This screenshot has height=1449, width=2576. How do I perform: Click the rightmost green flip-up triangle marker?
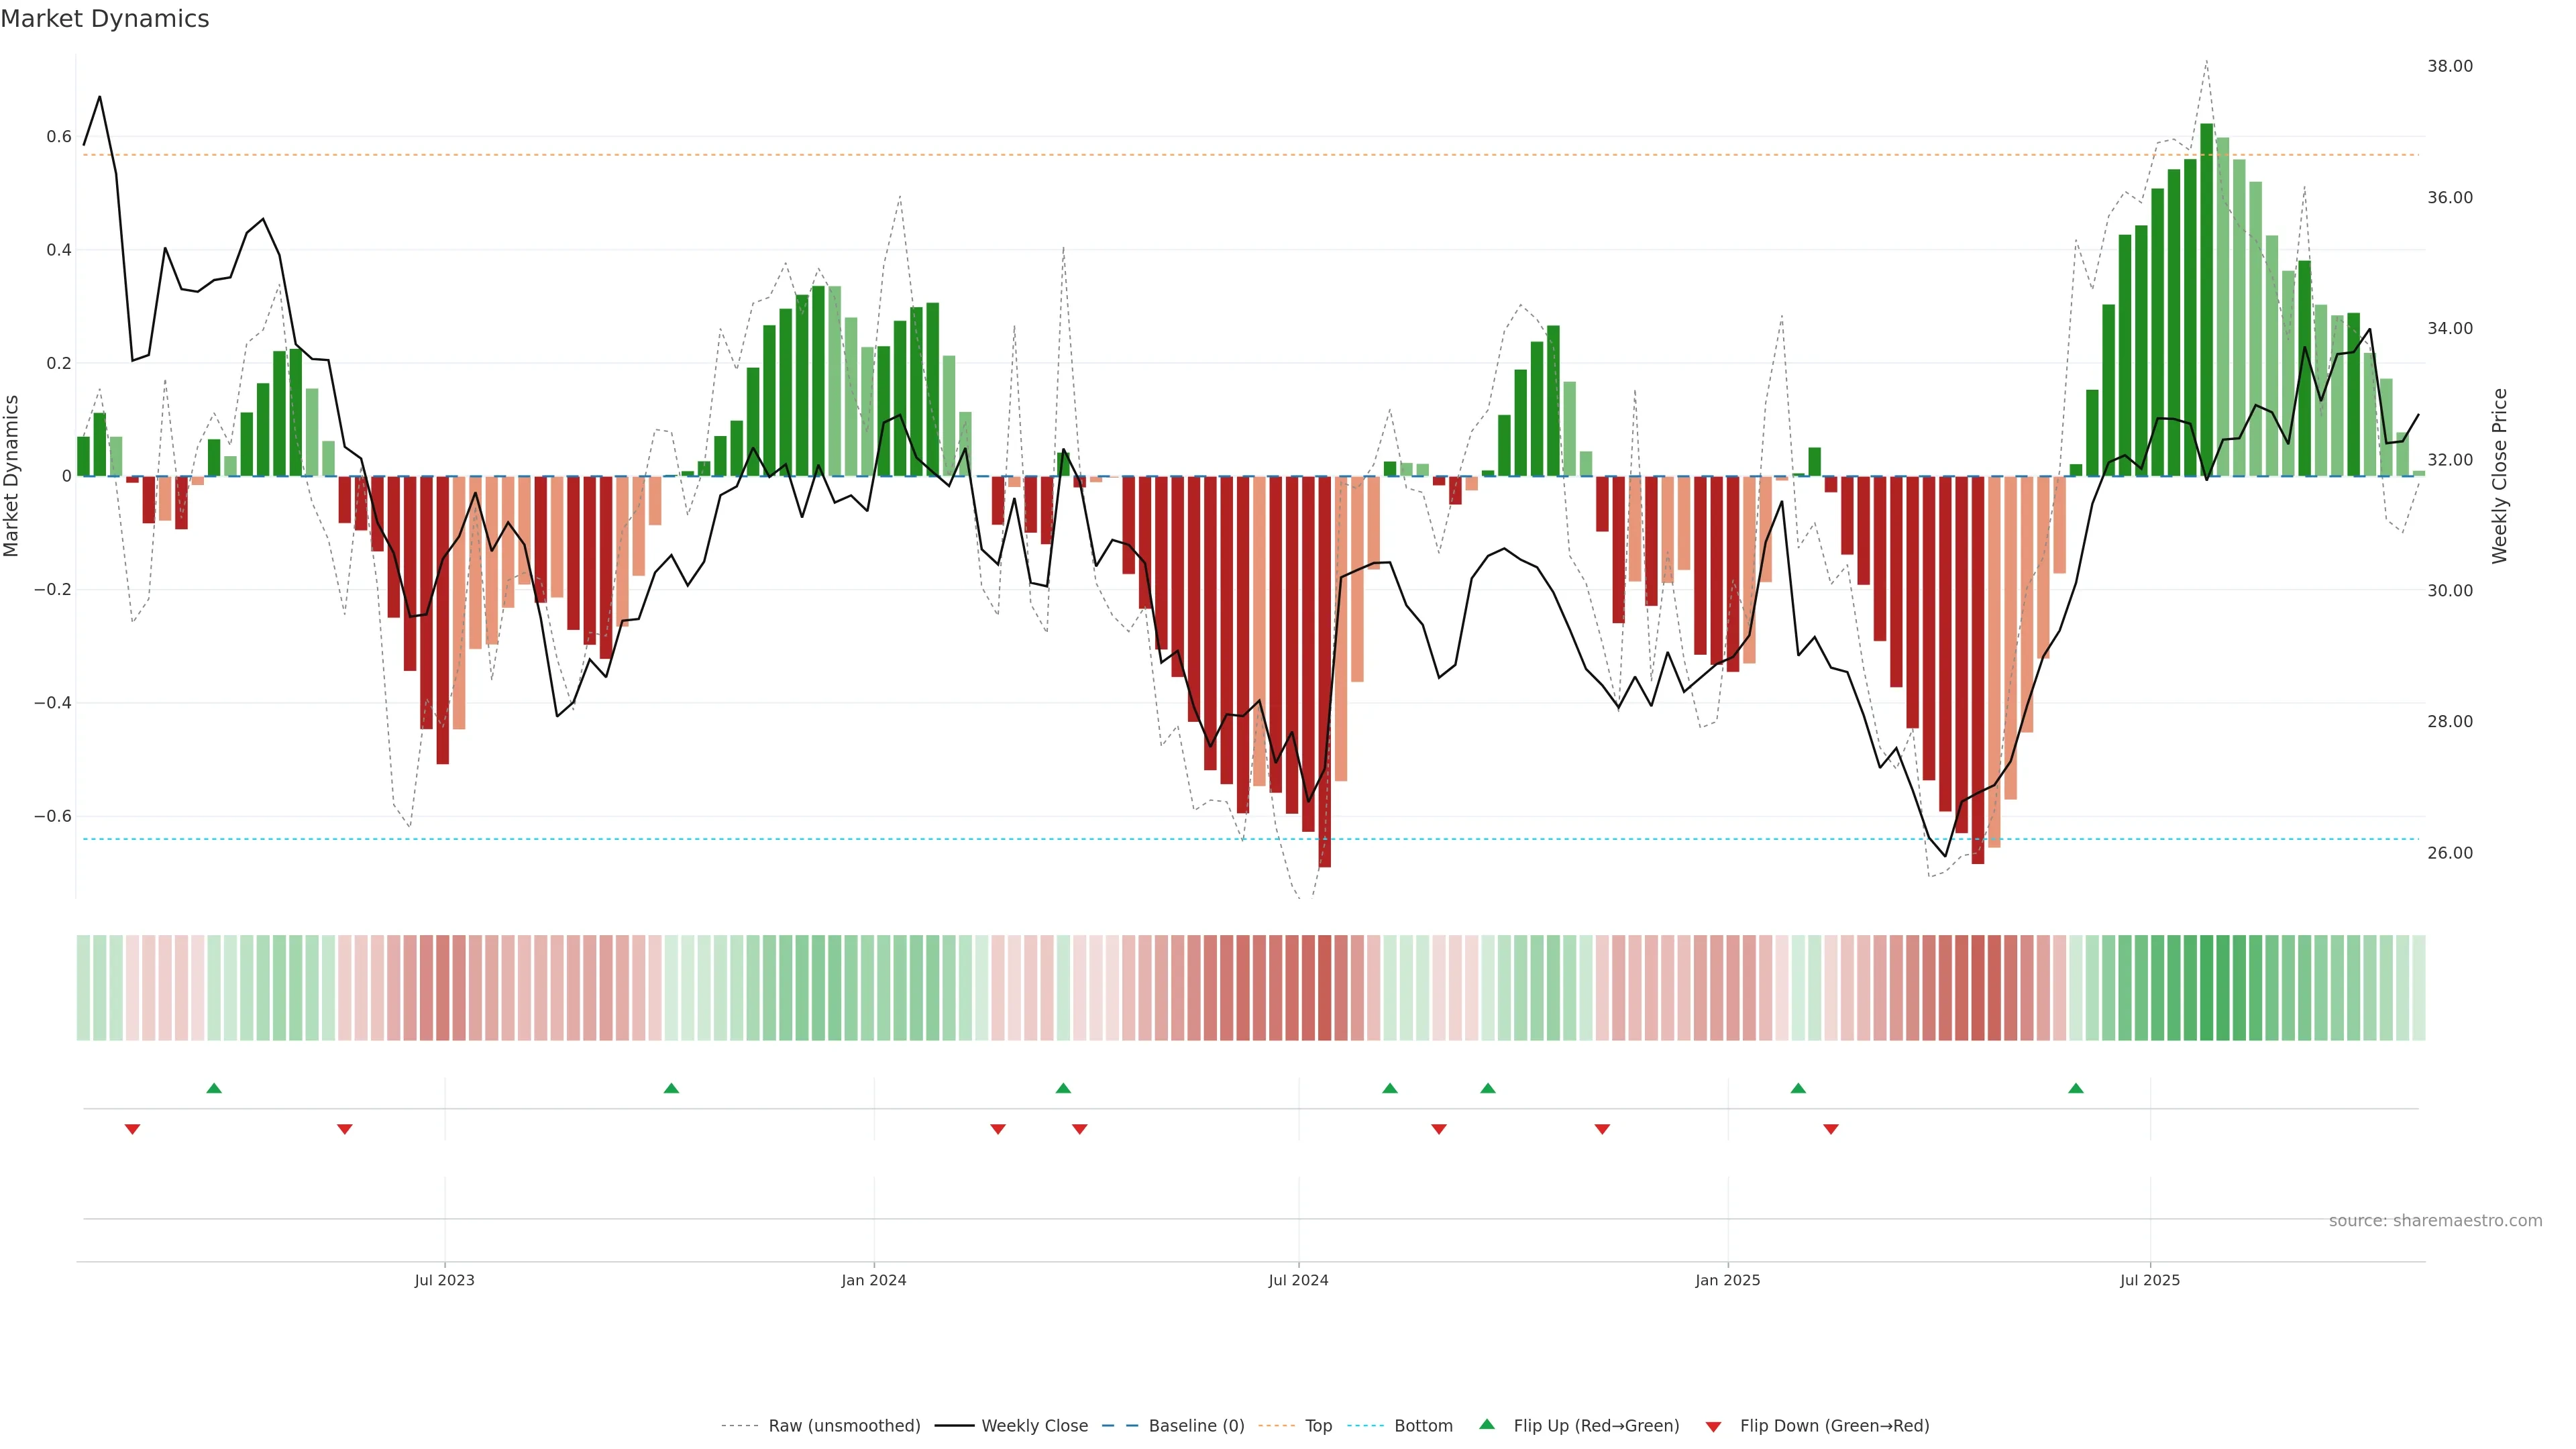2076,1088
